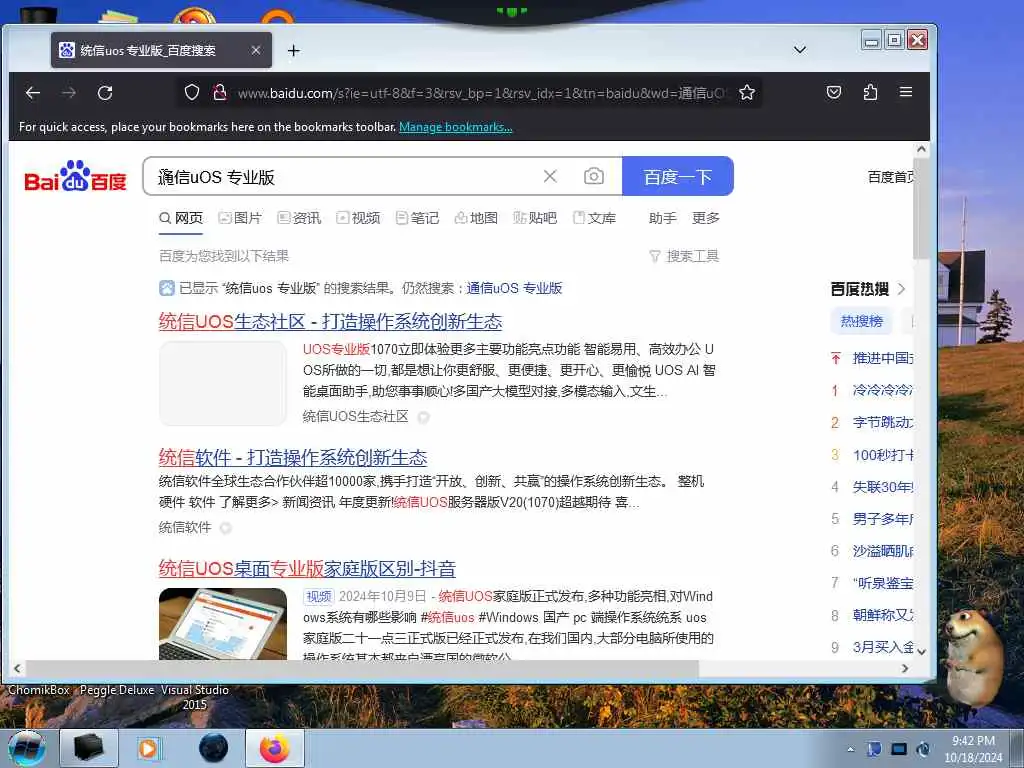Open the dark globe taskbar icon
Screen dimensions: 1024x768
click(214, 748)
